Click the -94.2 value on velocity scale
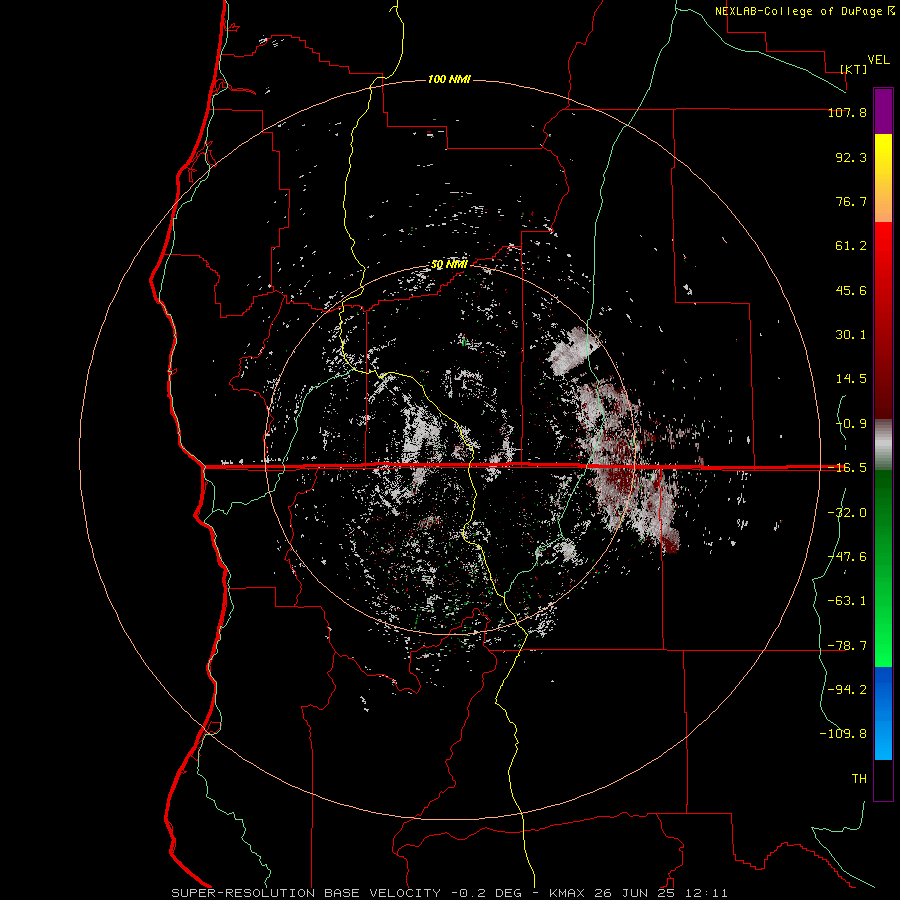The image size is (900, 900). (x=847, y=689)
